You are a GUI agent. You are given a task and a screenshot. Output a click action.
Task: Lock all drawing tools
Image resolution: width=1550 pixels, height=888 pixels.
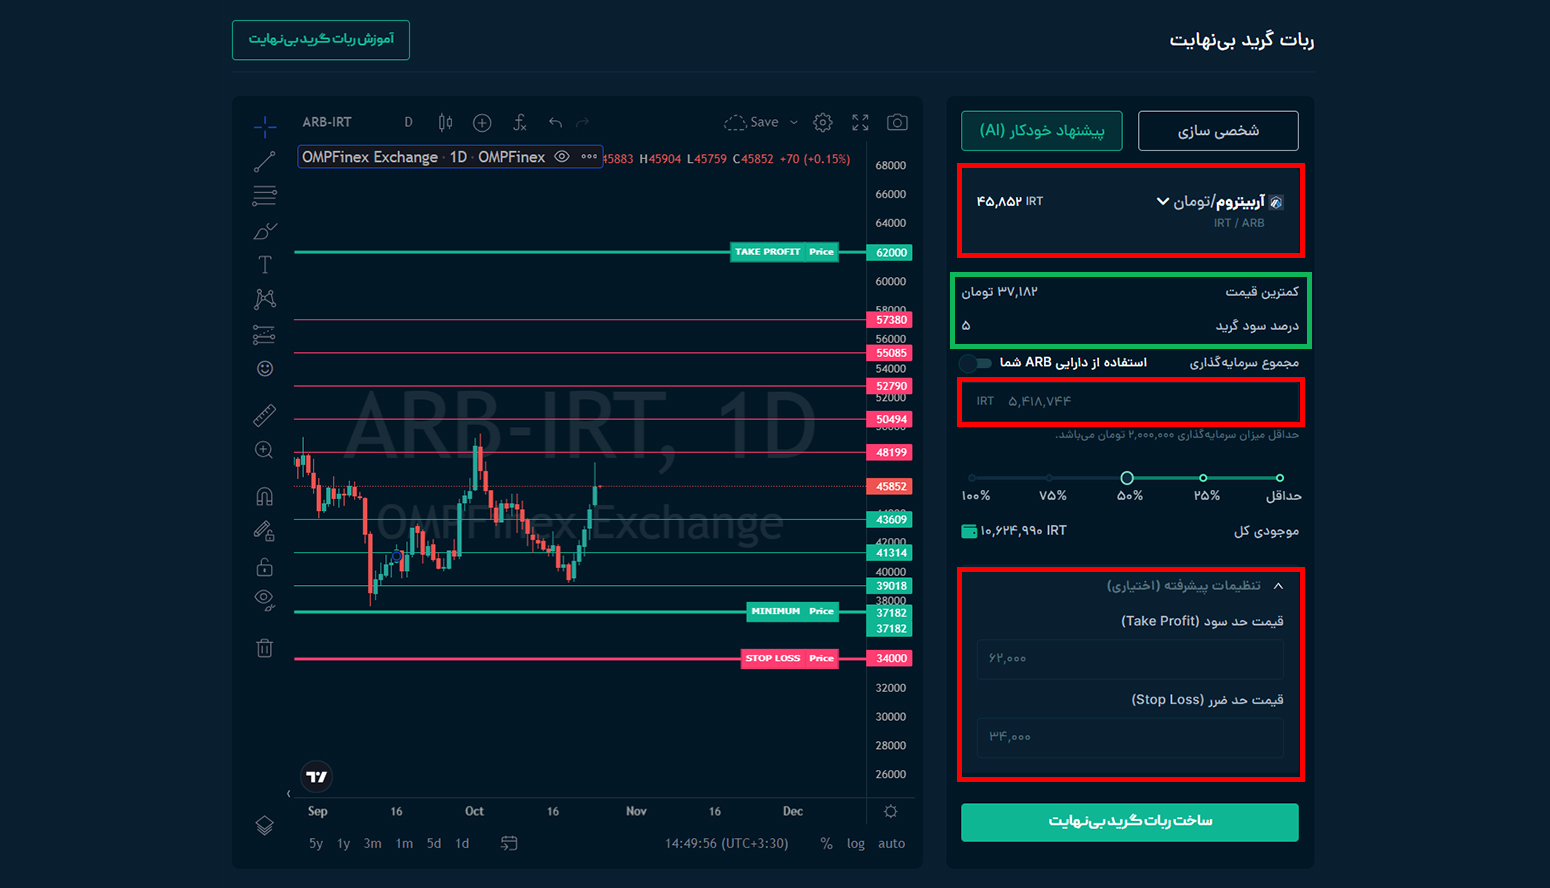264,567
